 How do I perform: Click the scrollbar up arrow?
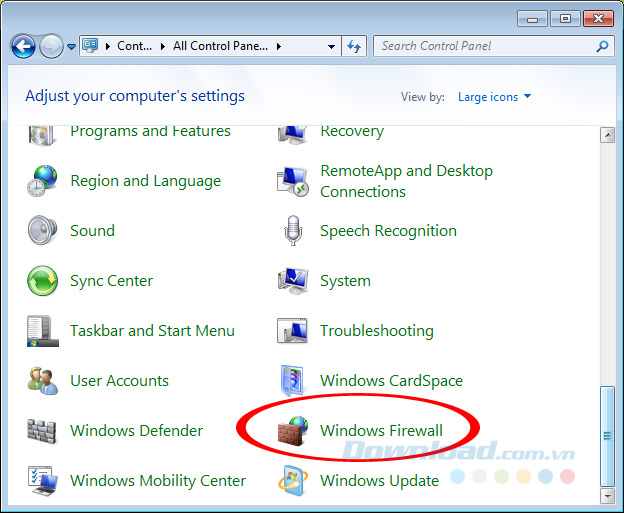click(x=607, y=135)
